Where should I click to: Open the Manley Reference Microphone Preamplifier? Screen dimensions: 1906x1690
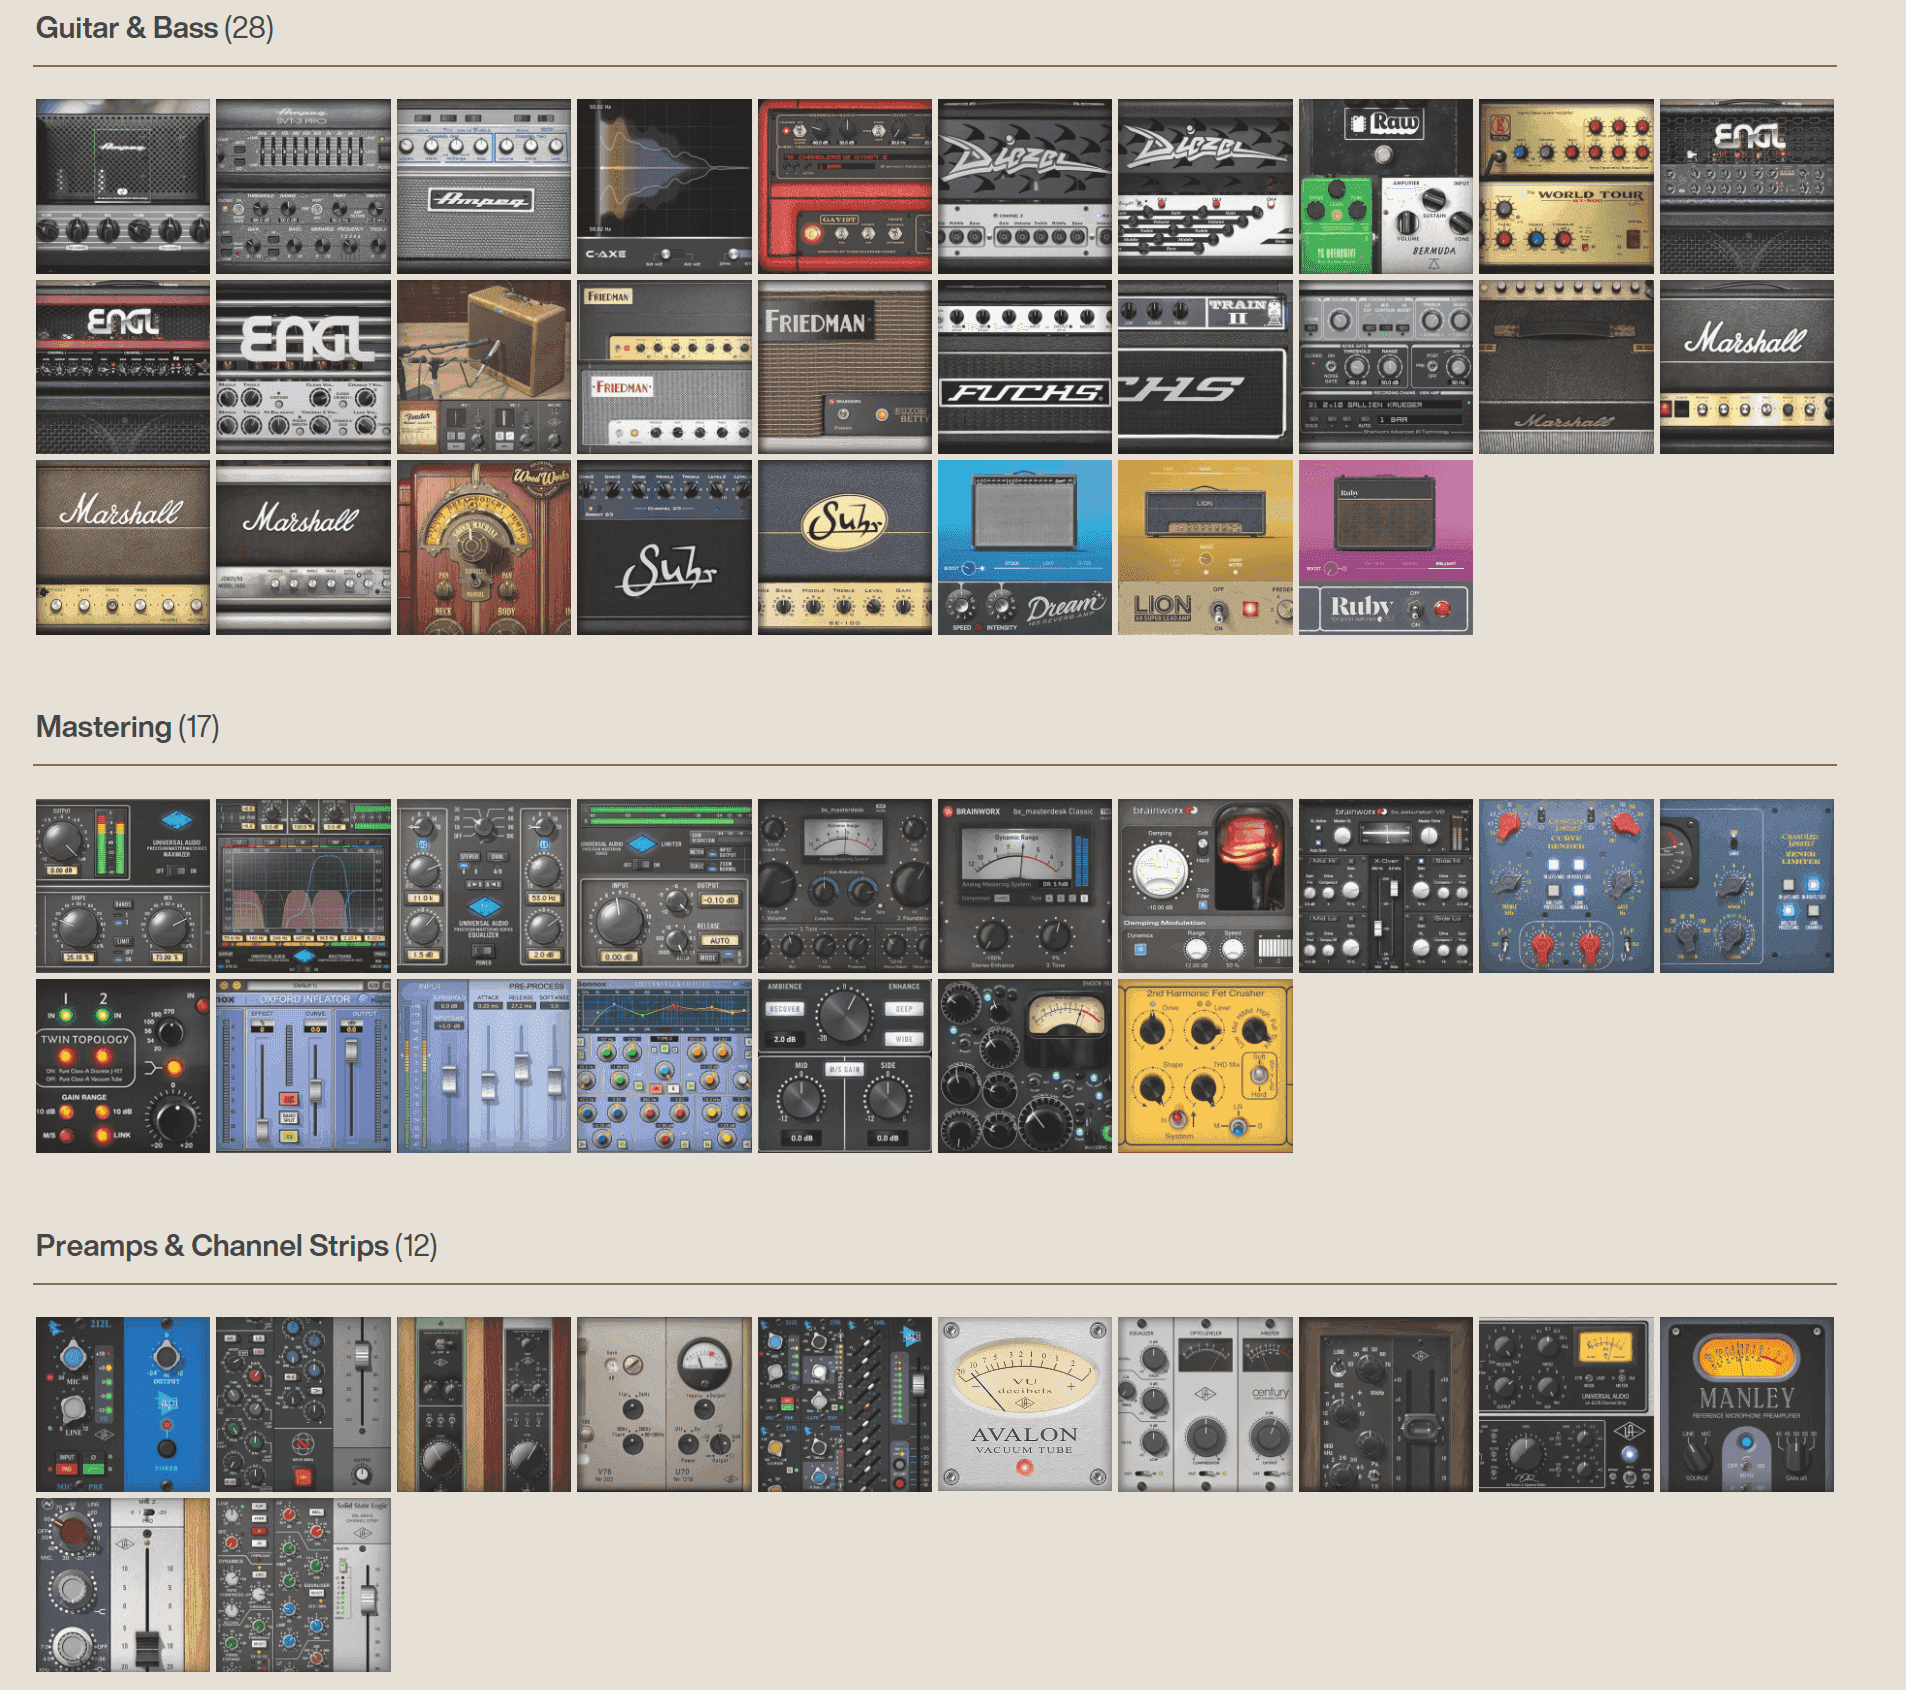tap(1747, 1404)
